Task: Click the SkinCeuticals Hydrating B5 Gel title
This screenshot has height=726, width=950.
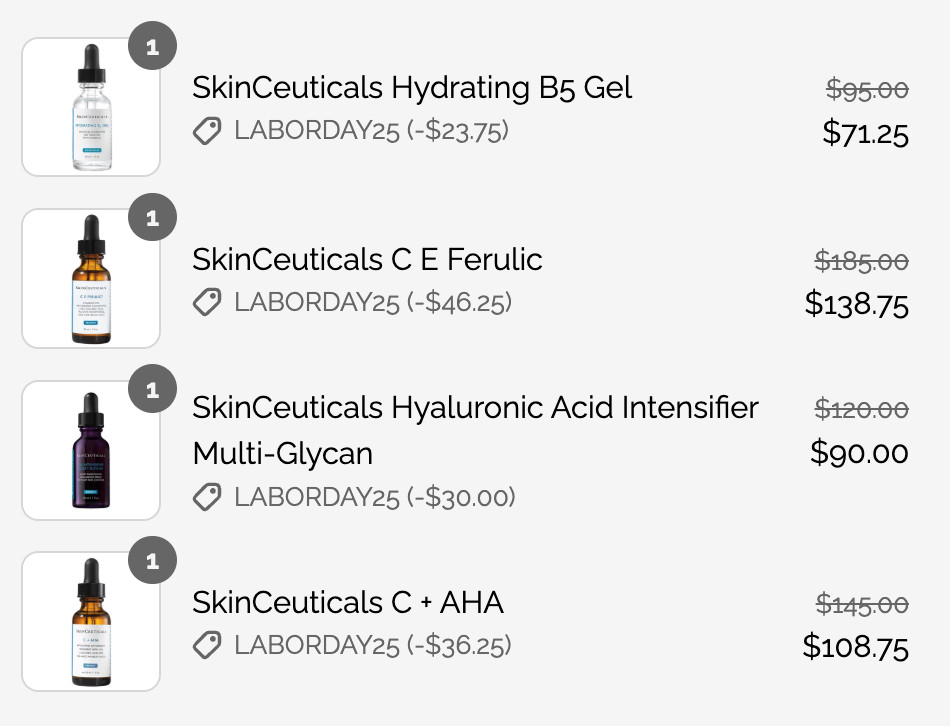Action: [x=412, y=88]
